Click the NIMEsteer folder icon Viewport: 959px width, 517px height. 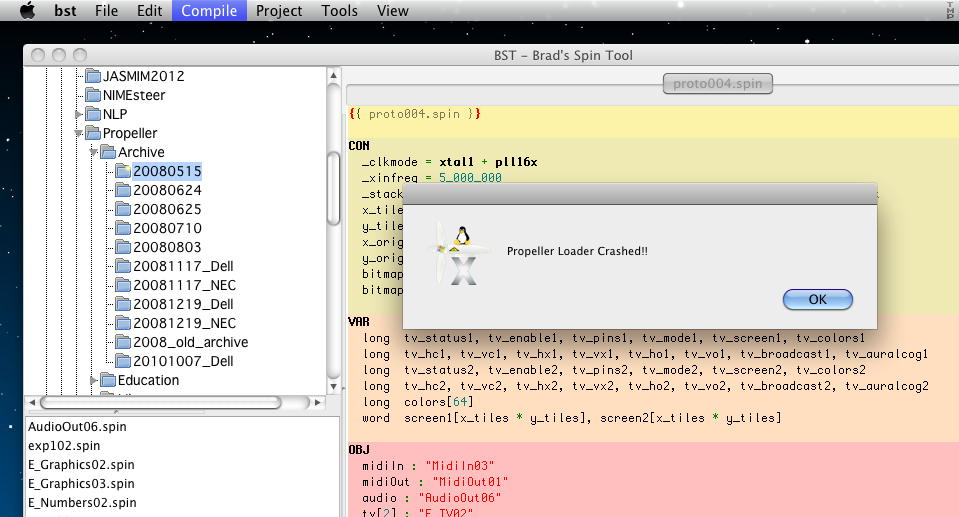93,95
